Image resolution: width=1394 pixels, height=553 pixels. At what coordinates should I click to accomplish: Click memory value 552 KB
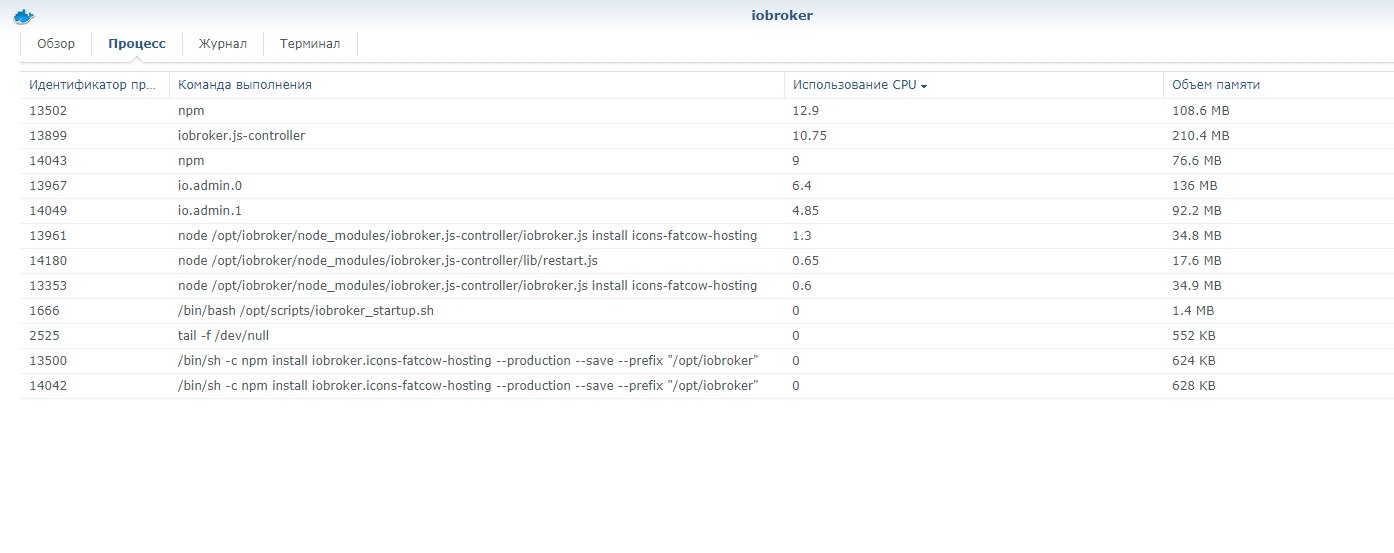pos(1193,335)
